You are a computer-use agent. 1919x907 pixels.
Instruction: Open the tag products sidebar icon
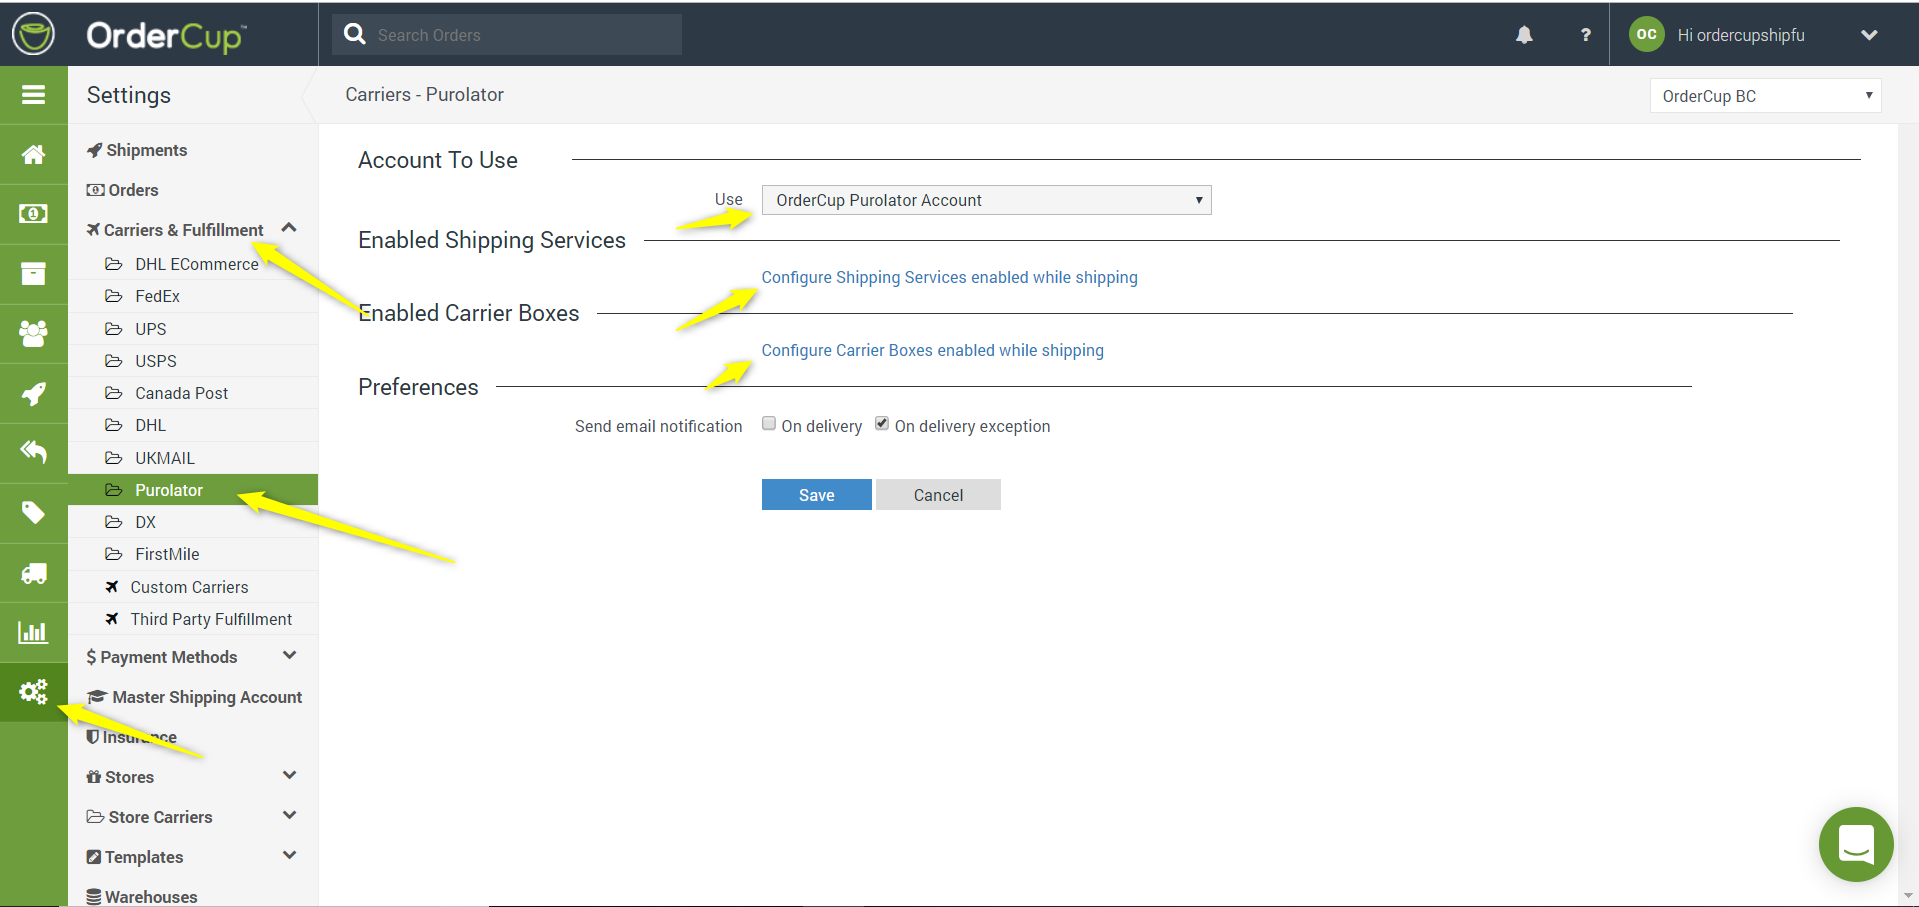pos(33,513)
